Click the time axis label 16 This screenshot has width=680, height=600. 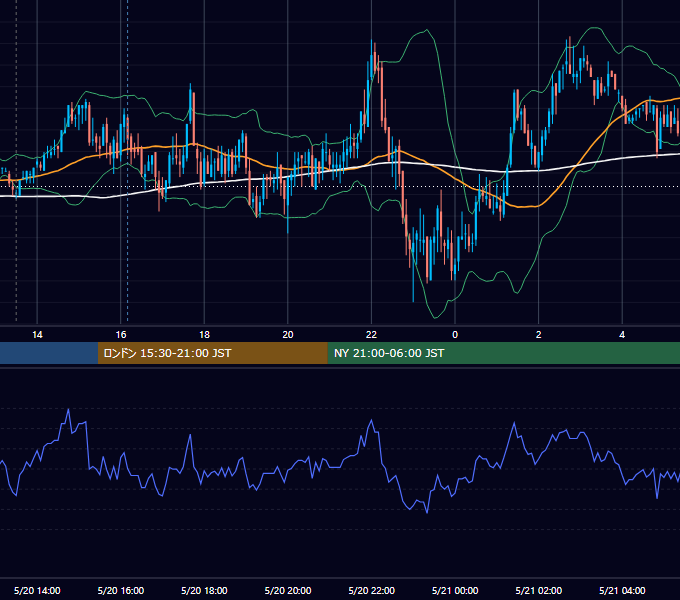tap(121, 335)
